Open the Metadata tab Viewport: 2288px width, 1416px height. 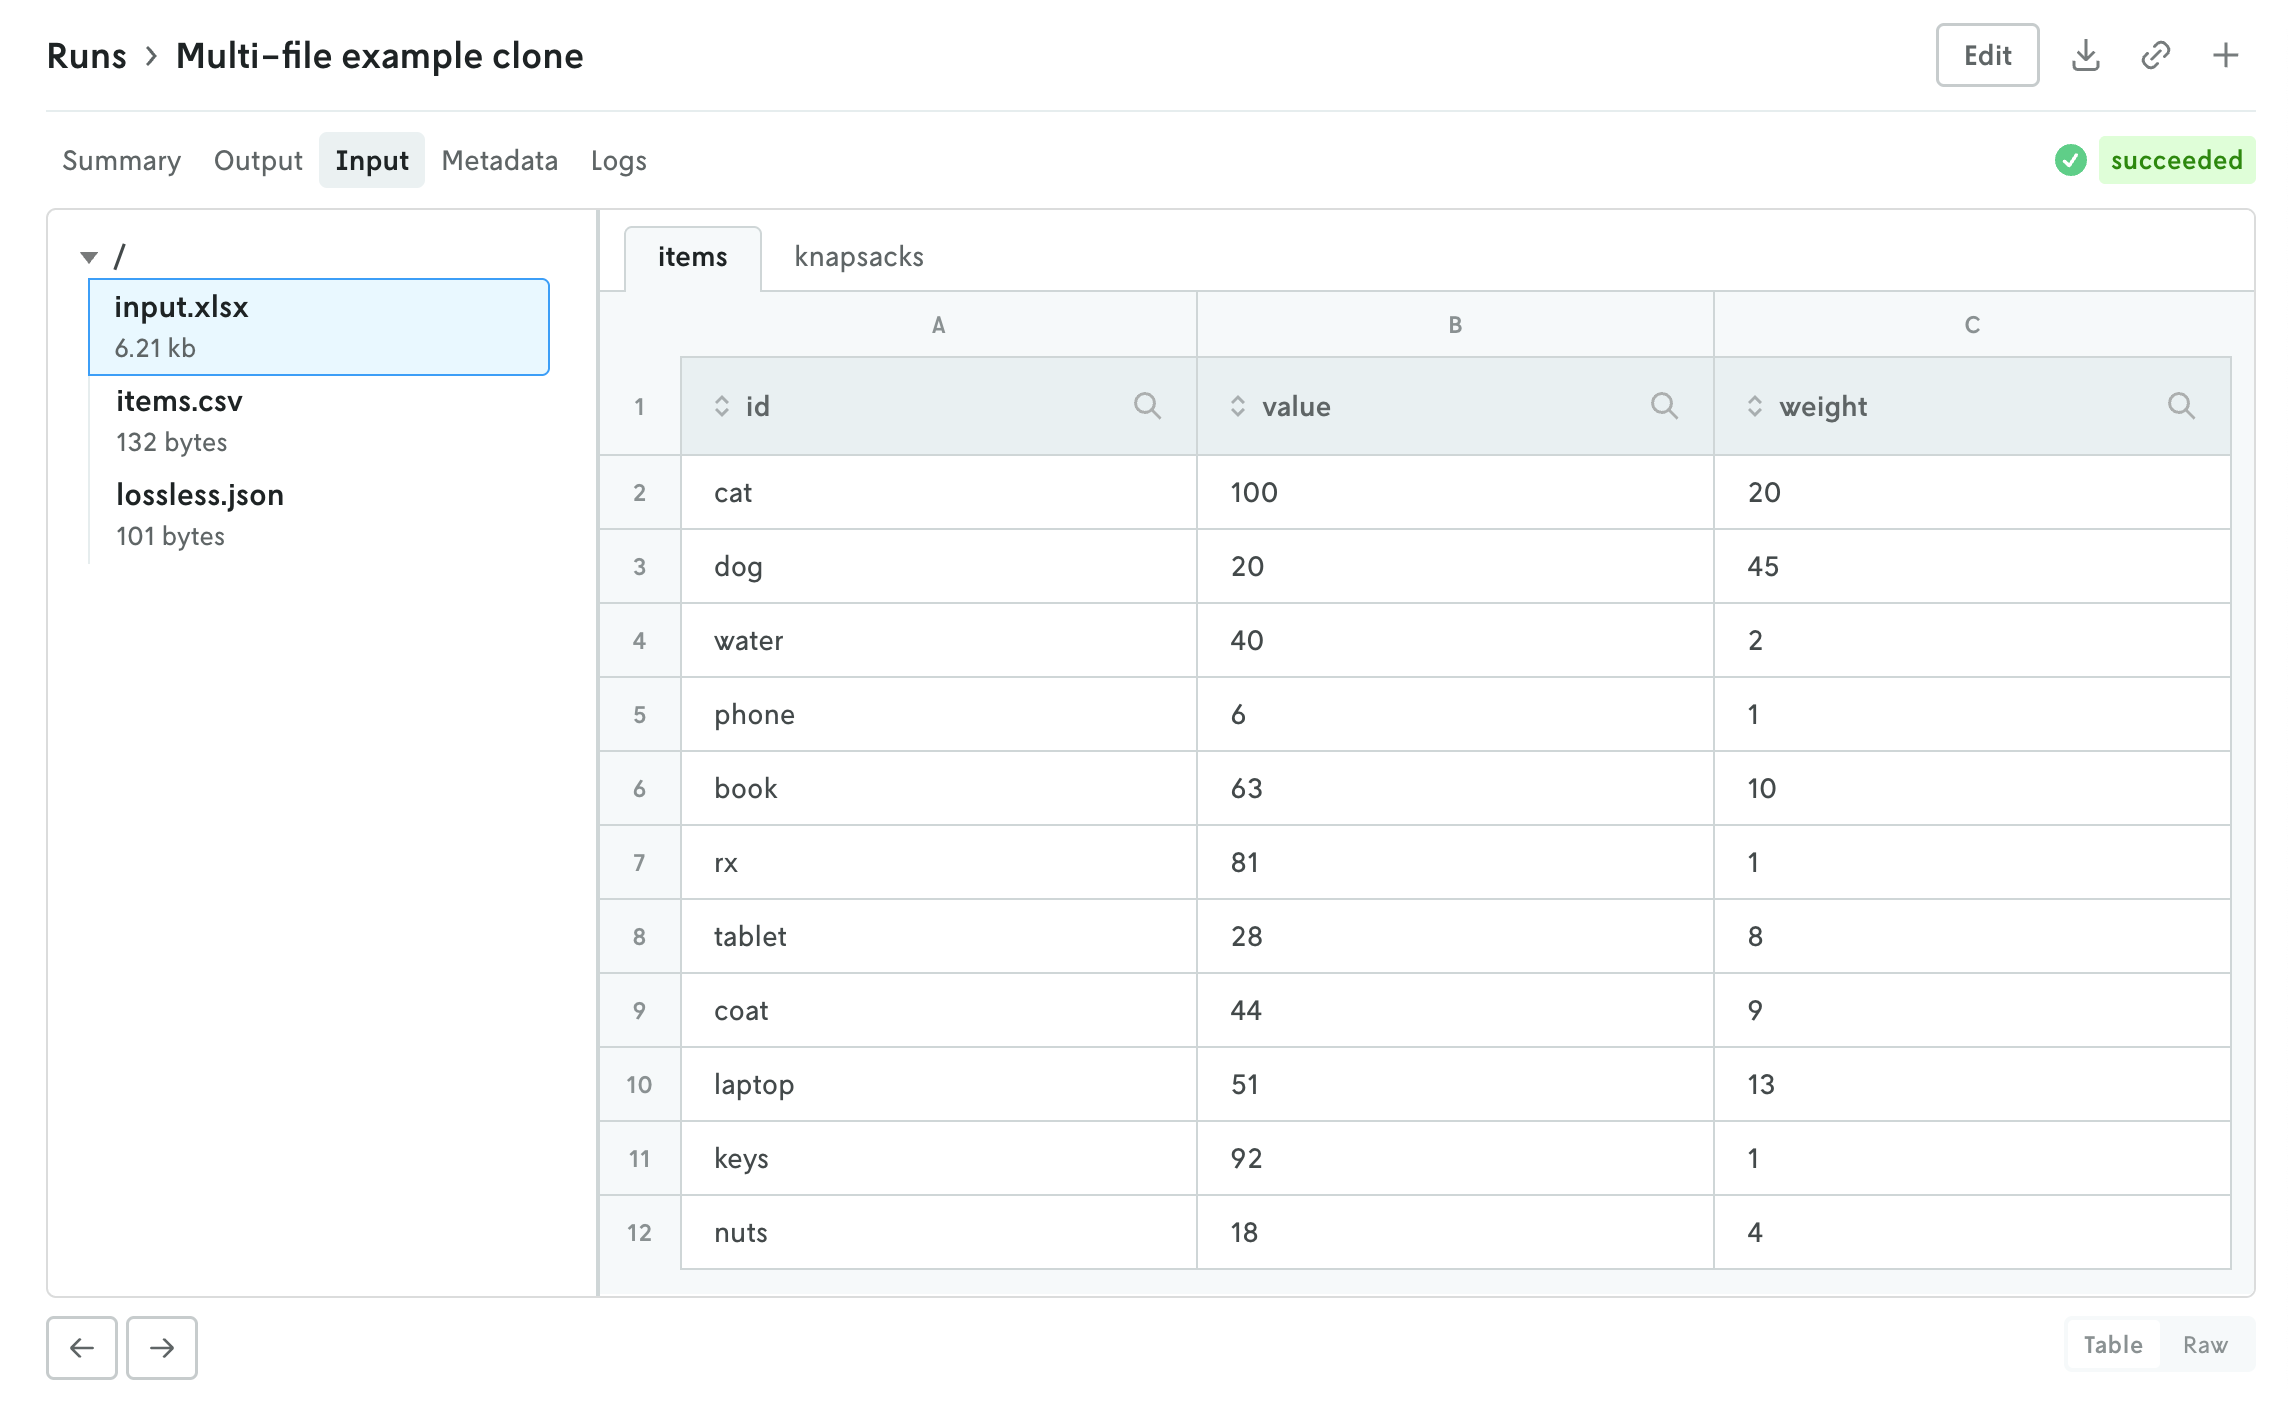[499, 160]
